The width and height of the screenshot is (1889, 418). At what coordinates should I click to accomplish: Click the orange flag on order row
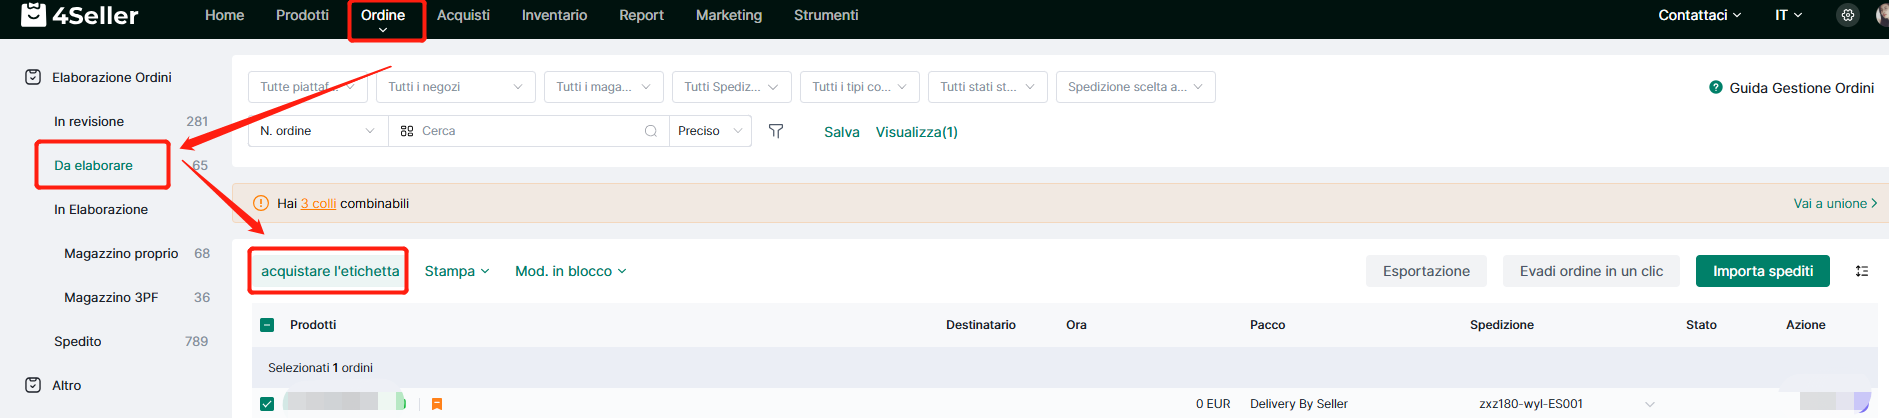point(437,404)
